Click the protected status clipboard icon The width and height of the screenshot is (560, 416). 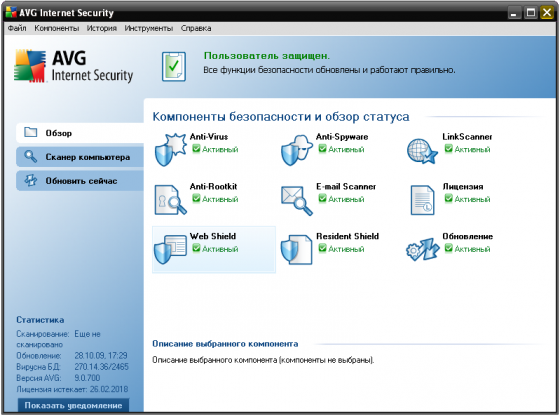click(x=174, y=66)
